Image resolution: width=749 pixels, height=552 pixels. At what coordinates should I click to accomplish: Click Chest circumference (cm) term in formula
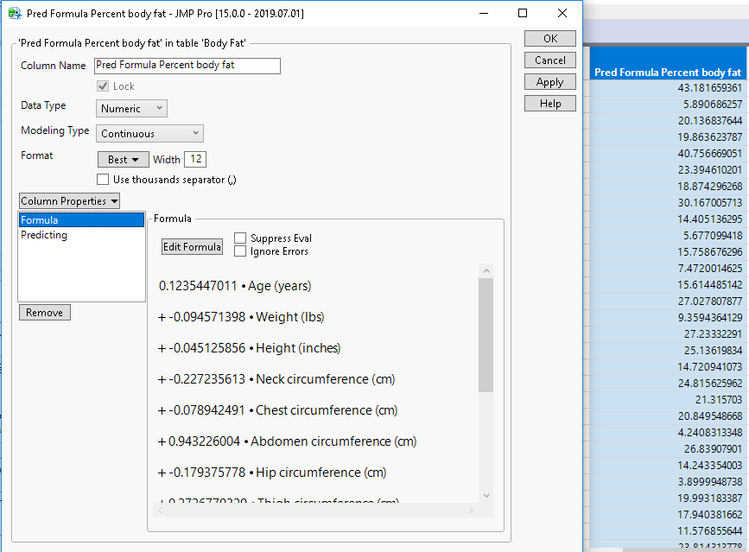(326, 410)
